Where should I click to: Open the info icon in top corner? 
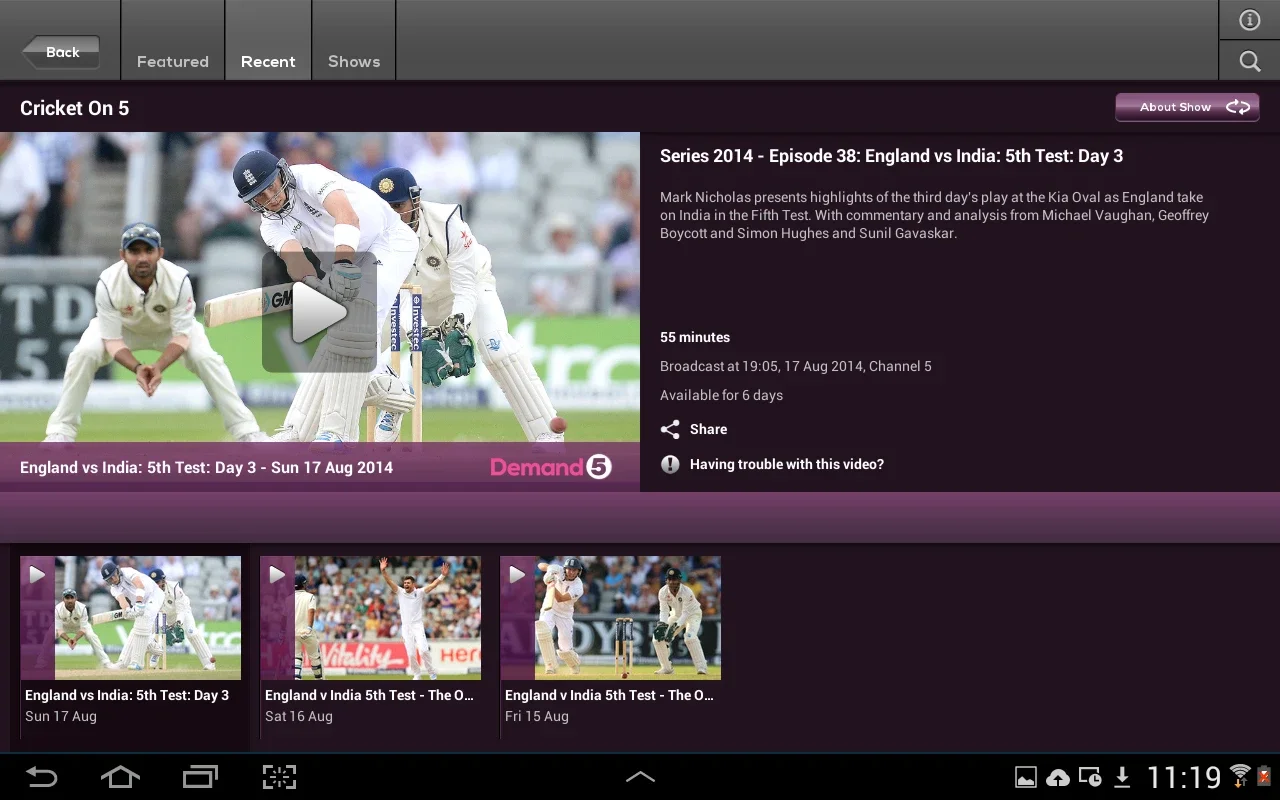(x=1249, y=20)
